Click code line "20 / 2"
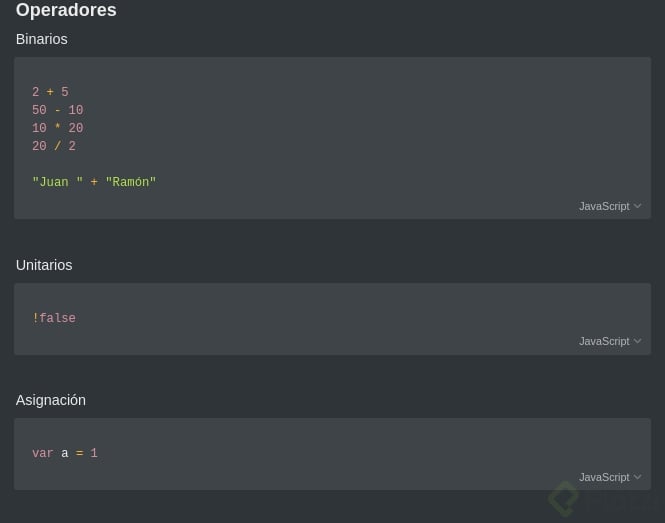 54,146
